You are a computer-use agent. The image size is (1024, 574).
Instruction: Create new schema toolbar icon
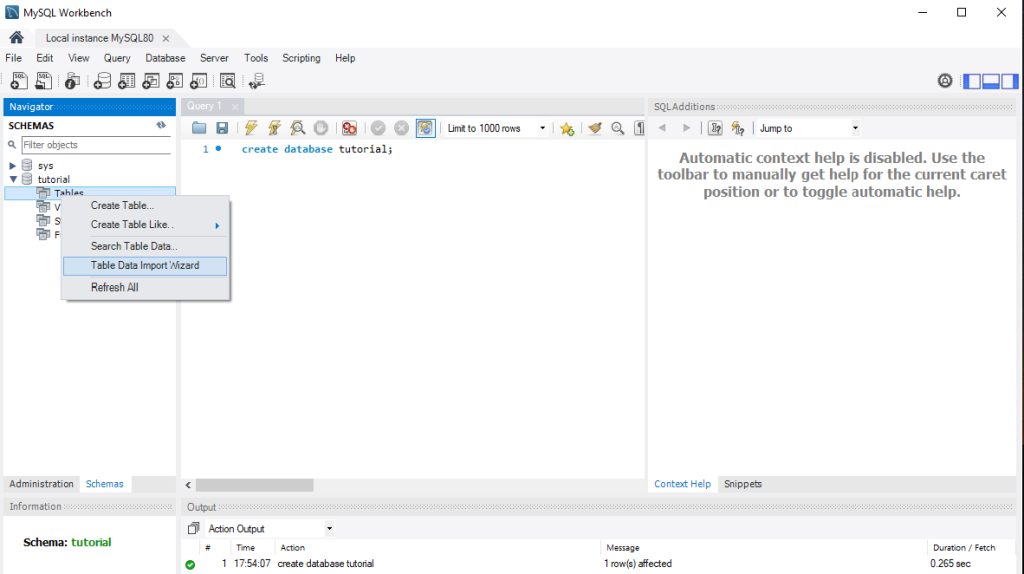[102, 81]
